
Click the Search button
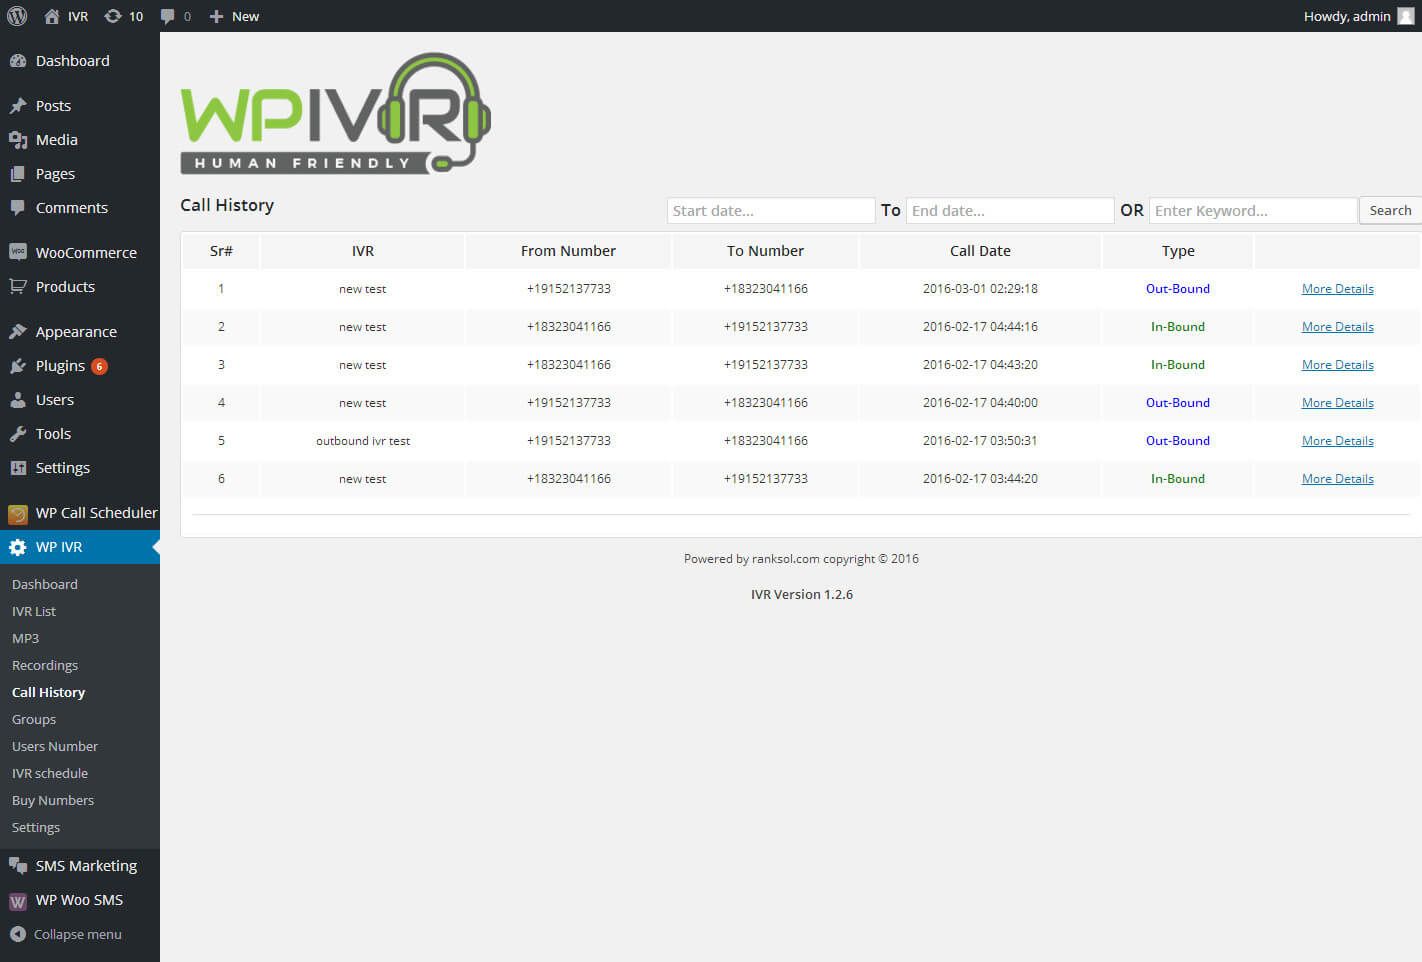(x=1390, y=211)
